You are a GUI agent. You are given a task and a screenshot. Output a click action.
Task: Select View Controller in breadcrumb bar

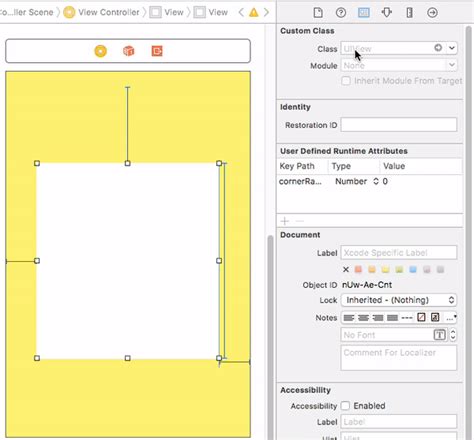pyautogui.click(x=108, y=13)
